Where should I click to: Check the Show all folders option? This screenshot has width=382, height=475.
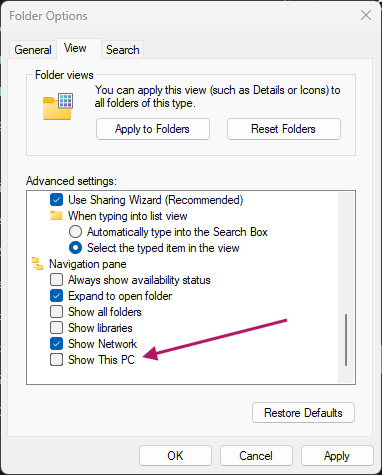[x=56, y=312]
